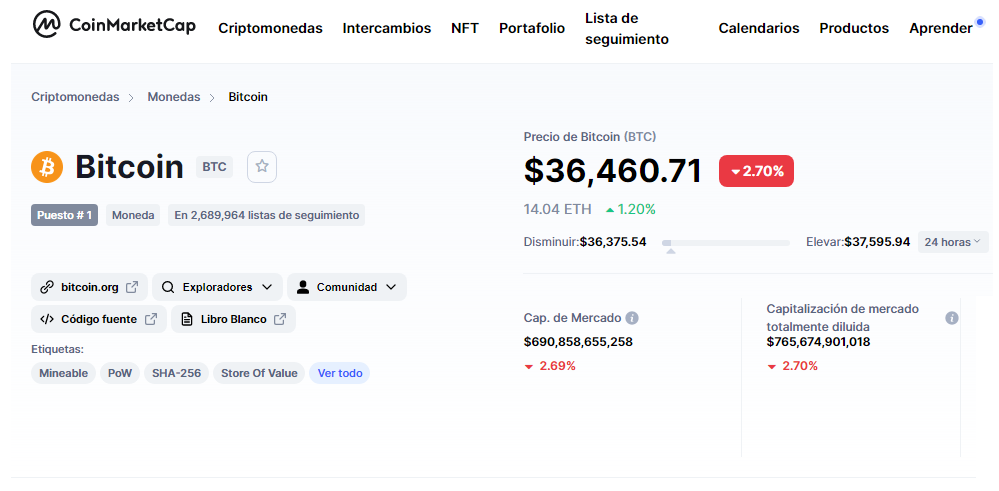Screen dimensions: 999x491
Task: Go to NFT section
Action: (x=465, y=28)
